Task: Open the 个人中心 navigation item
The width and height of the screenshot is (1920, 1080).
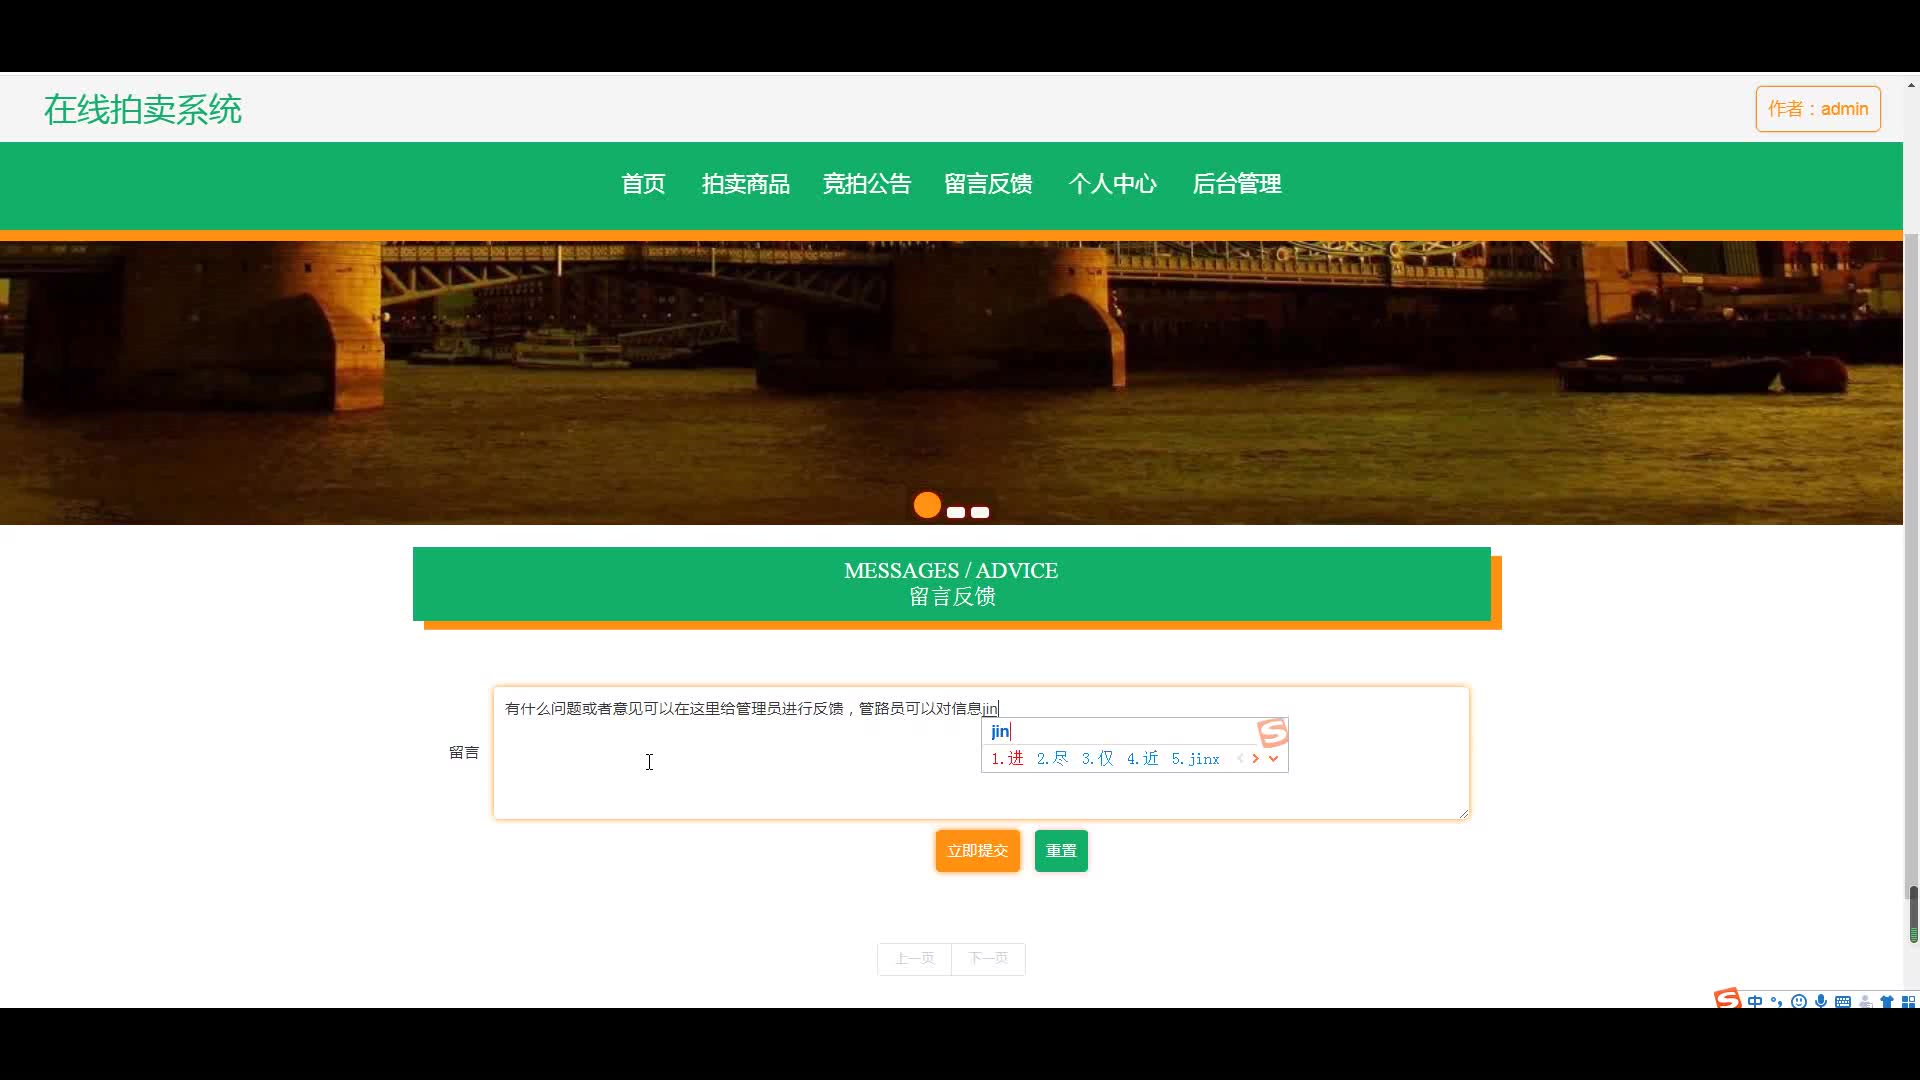Action: point(1112,184)
